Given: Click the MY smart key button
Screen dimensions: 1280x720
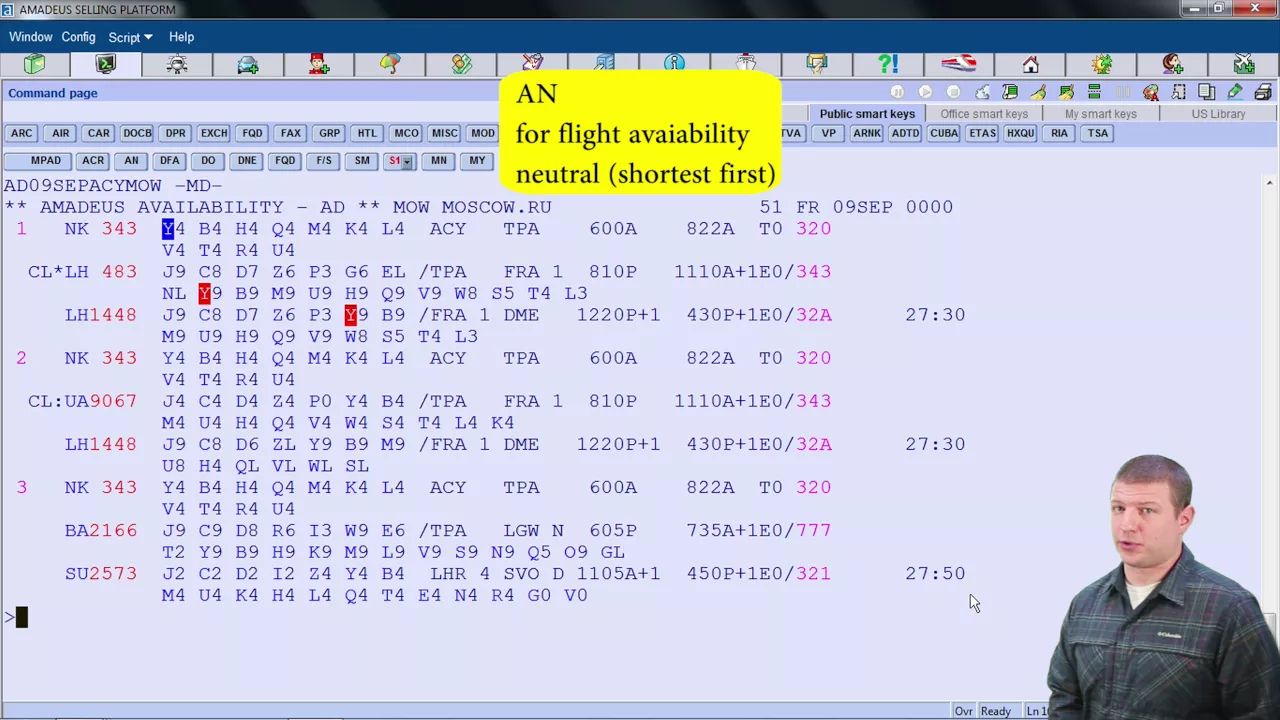Looking at the screenshot, I should (477, 161).
